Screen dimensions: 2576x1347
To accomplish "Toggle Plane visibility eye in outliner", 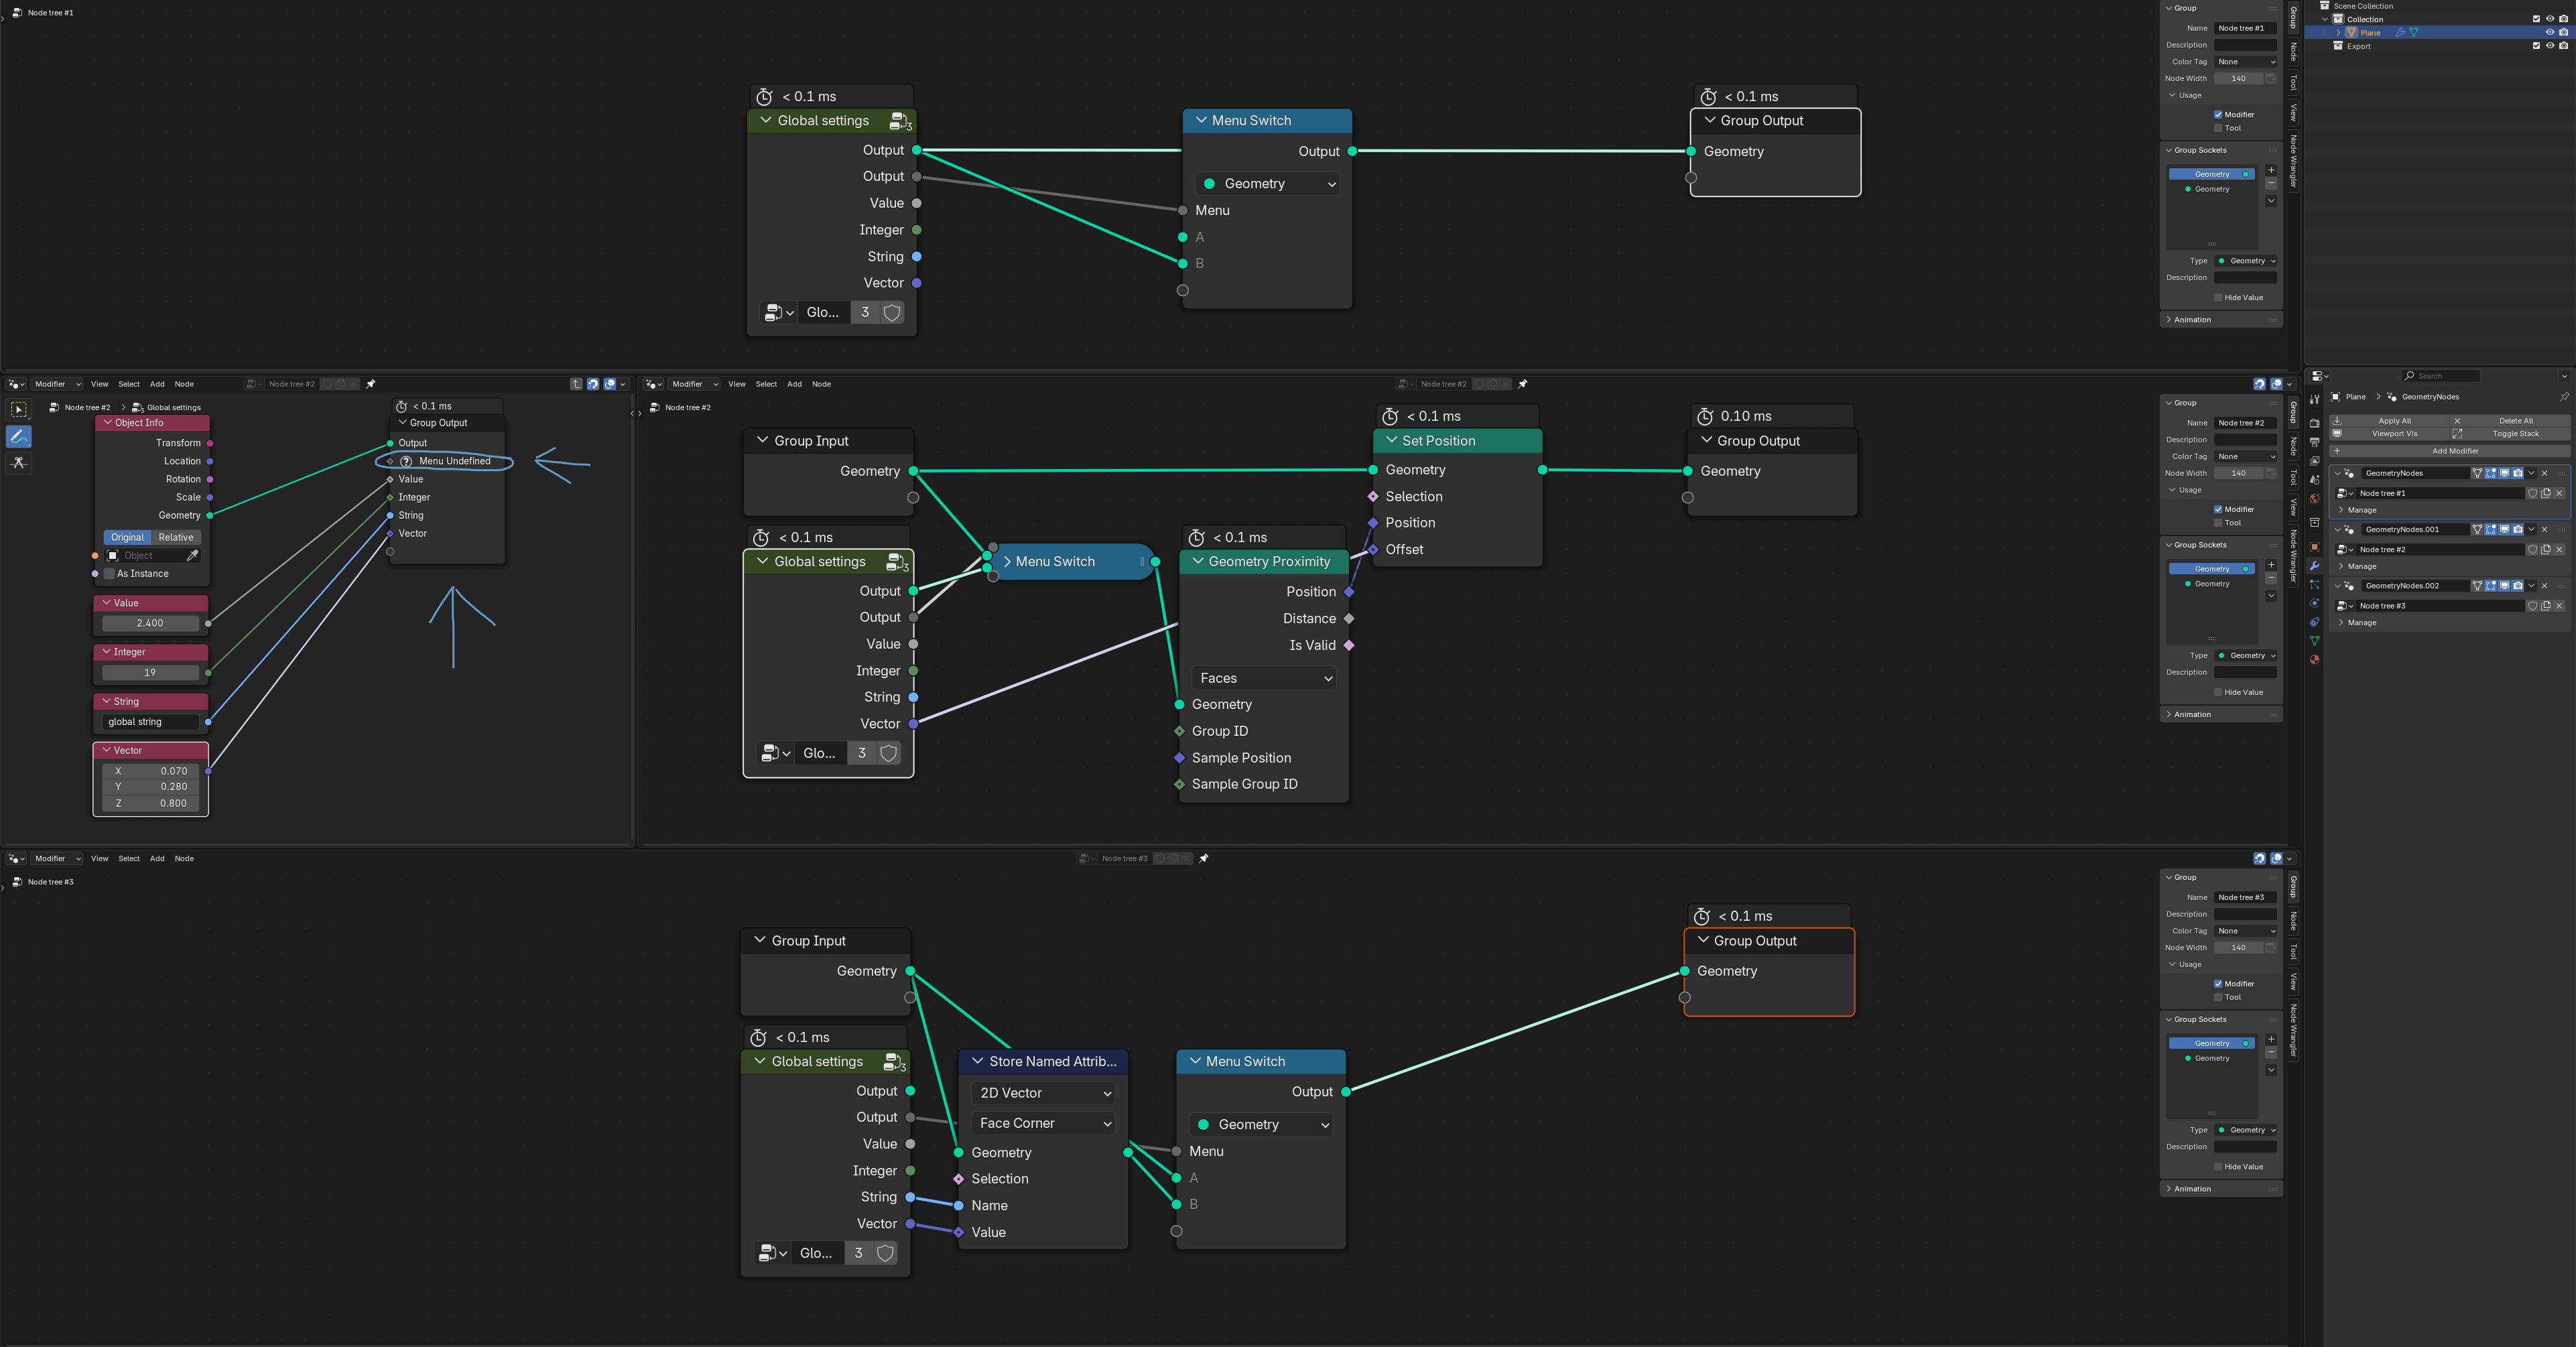I will [x=2550, y=33].
